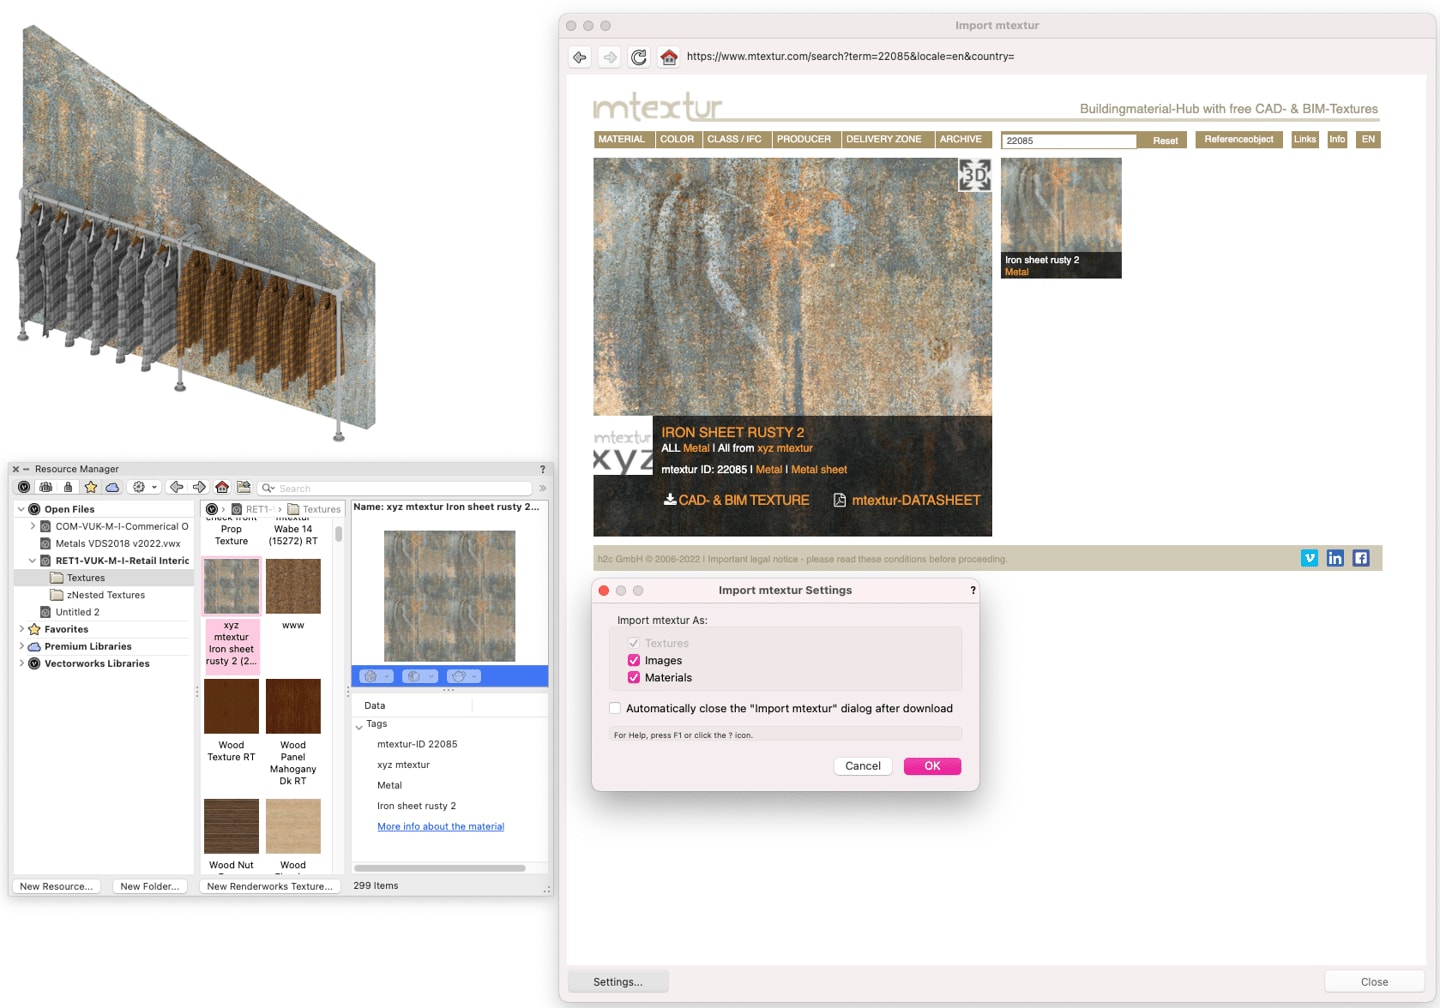This screenshot has height=1008, width=1440.
Task: Open the PRODUCER menu tab
Action: [803, 139]
